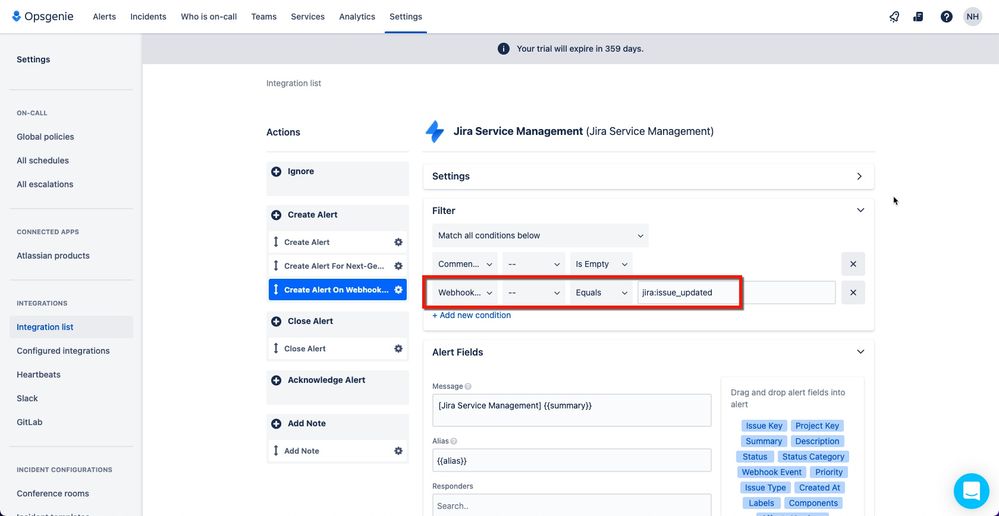999x516 pixels.
Task: Go to the Incidents tab
Action: pos(148,17)
